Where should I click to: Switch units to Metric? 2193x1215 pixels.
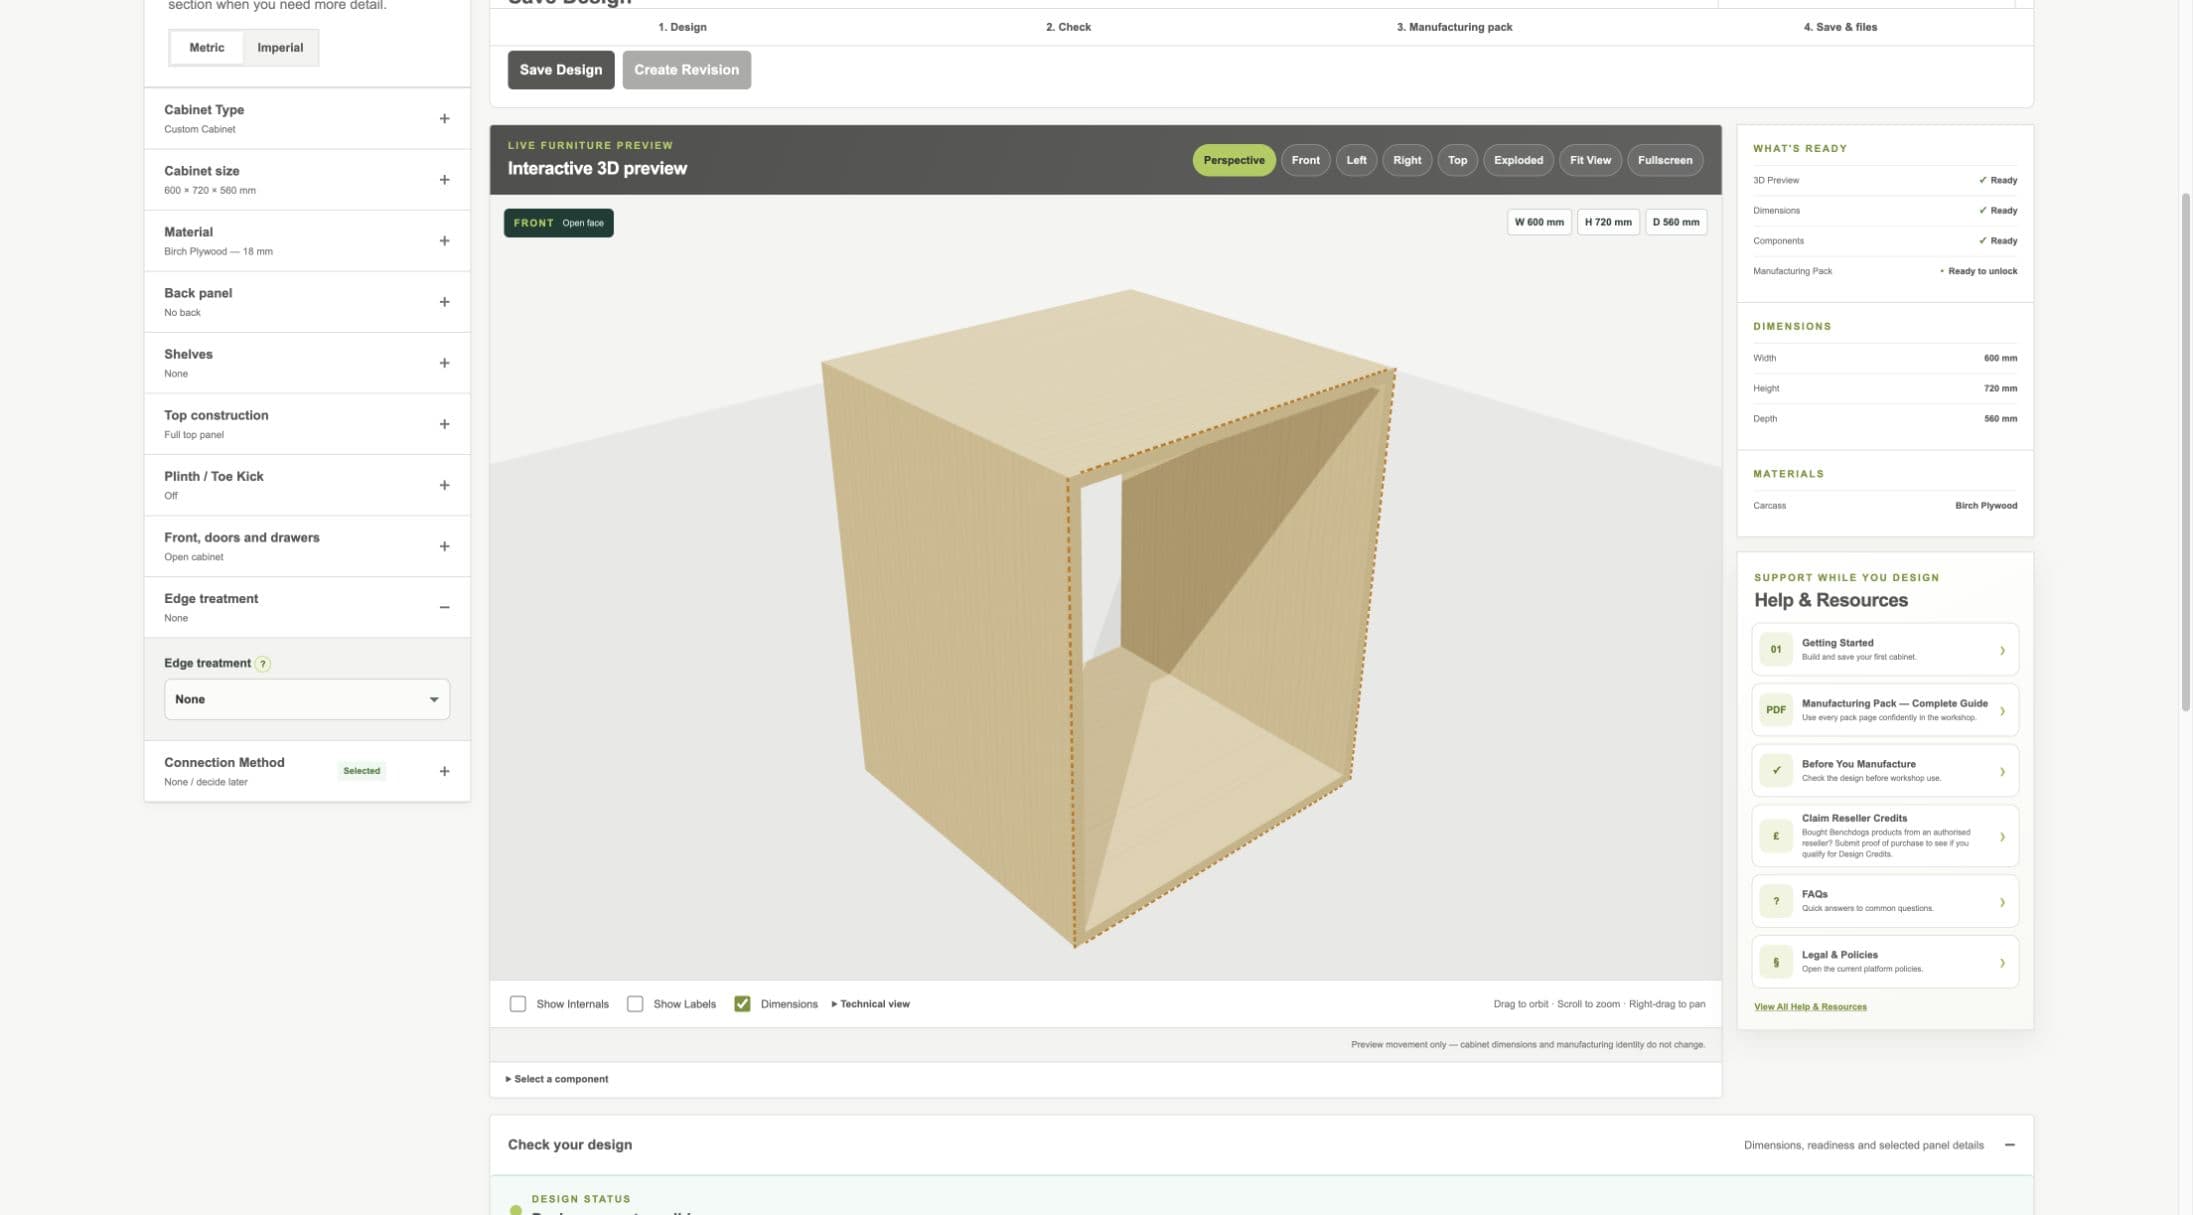207,48
